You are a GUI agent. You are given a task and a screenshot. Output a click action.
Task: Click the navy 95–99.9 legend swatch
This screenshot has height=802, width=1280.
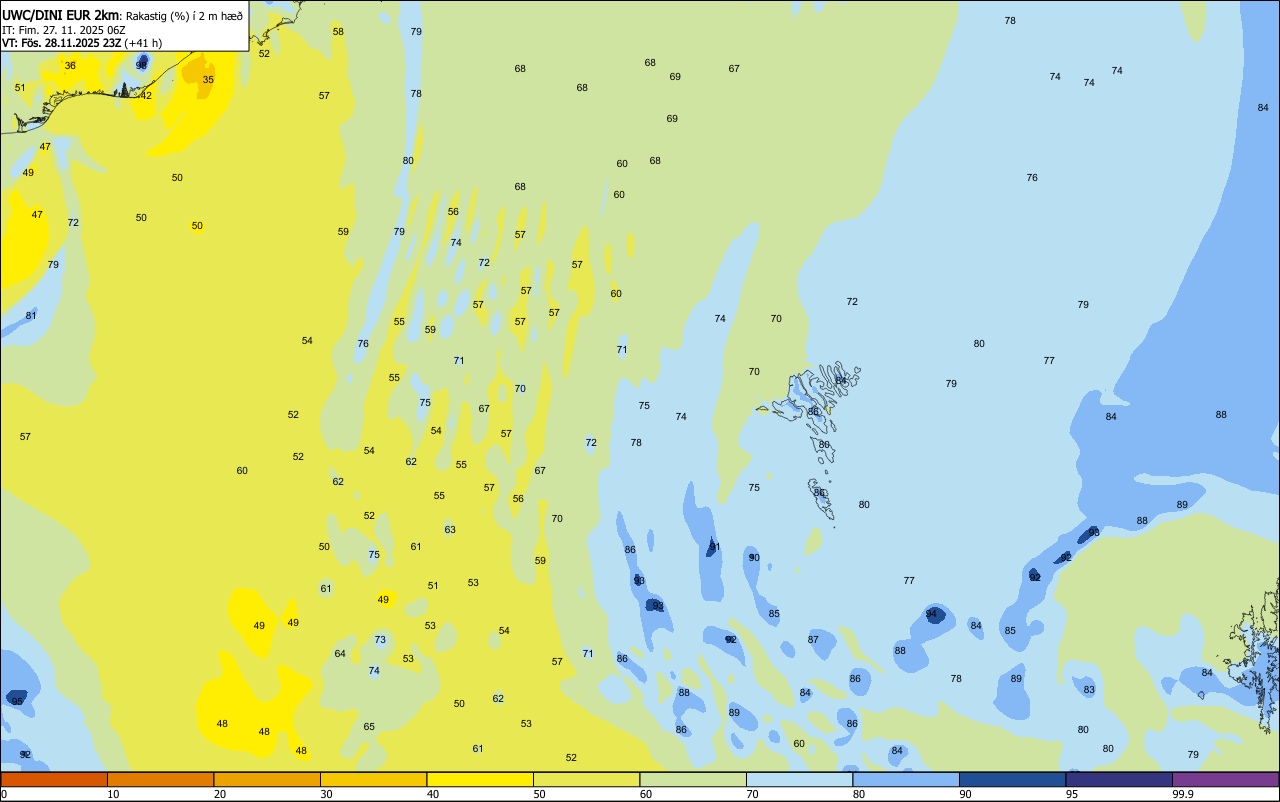click(1119, 779)
